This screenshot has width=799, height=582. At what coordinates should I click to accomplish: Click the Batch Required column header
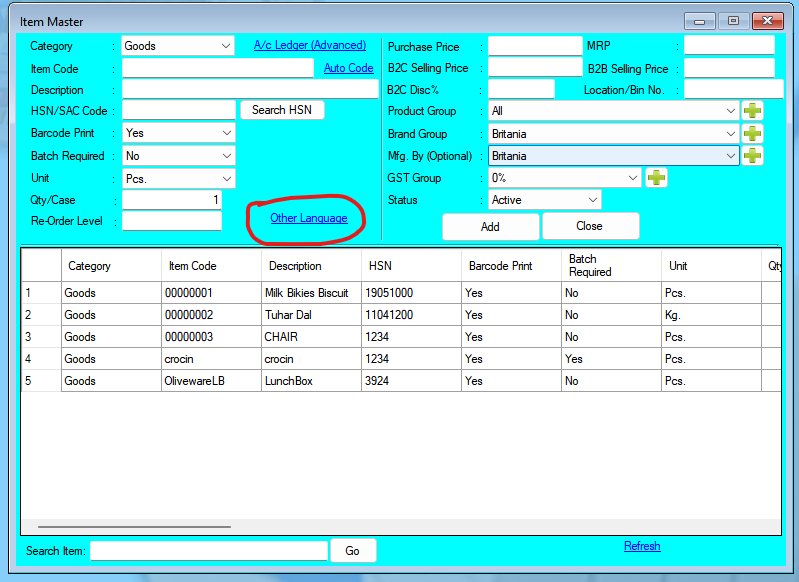[x=611, y=266]
